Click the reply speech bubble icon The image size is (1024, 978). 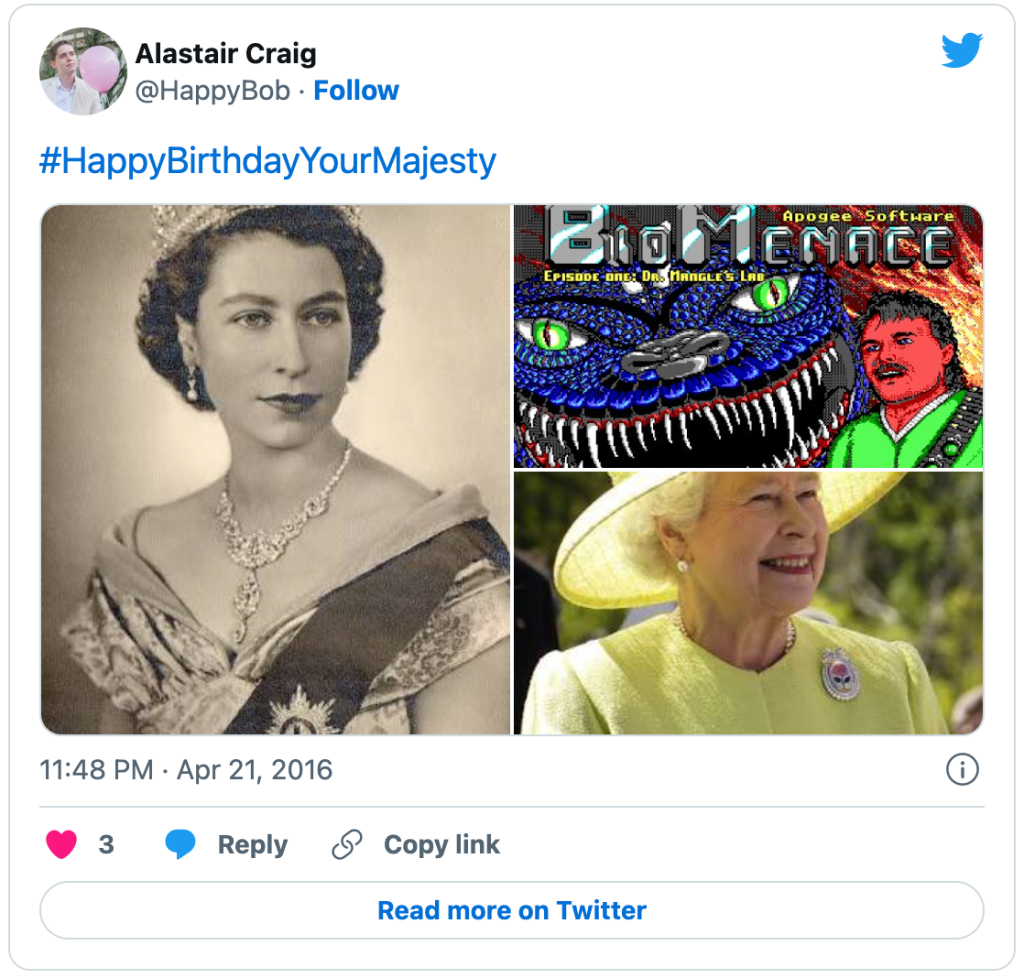(x=180, y=845)
